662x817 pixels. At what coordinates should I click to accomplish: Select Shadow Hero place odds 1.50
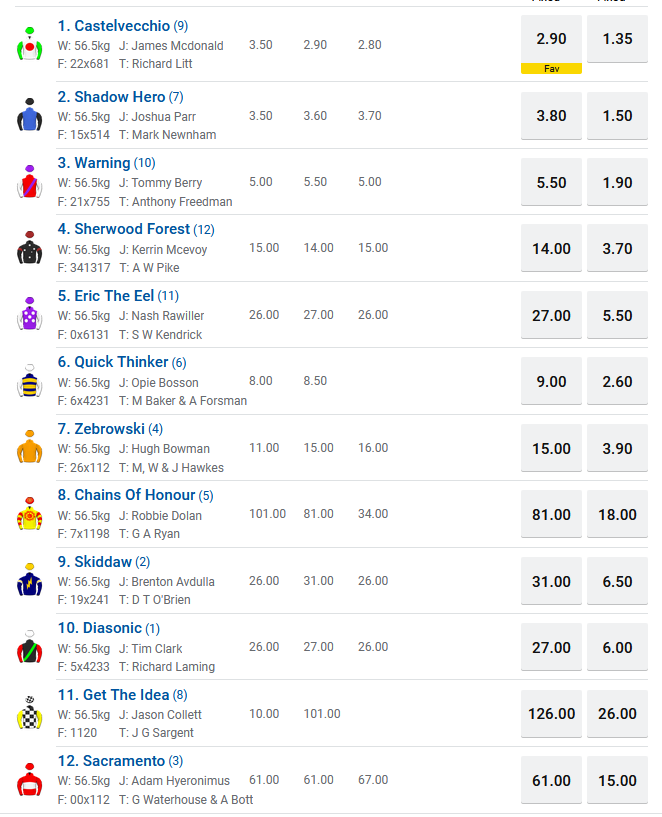click(x=617, y=116)
